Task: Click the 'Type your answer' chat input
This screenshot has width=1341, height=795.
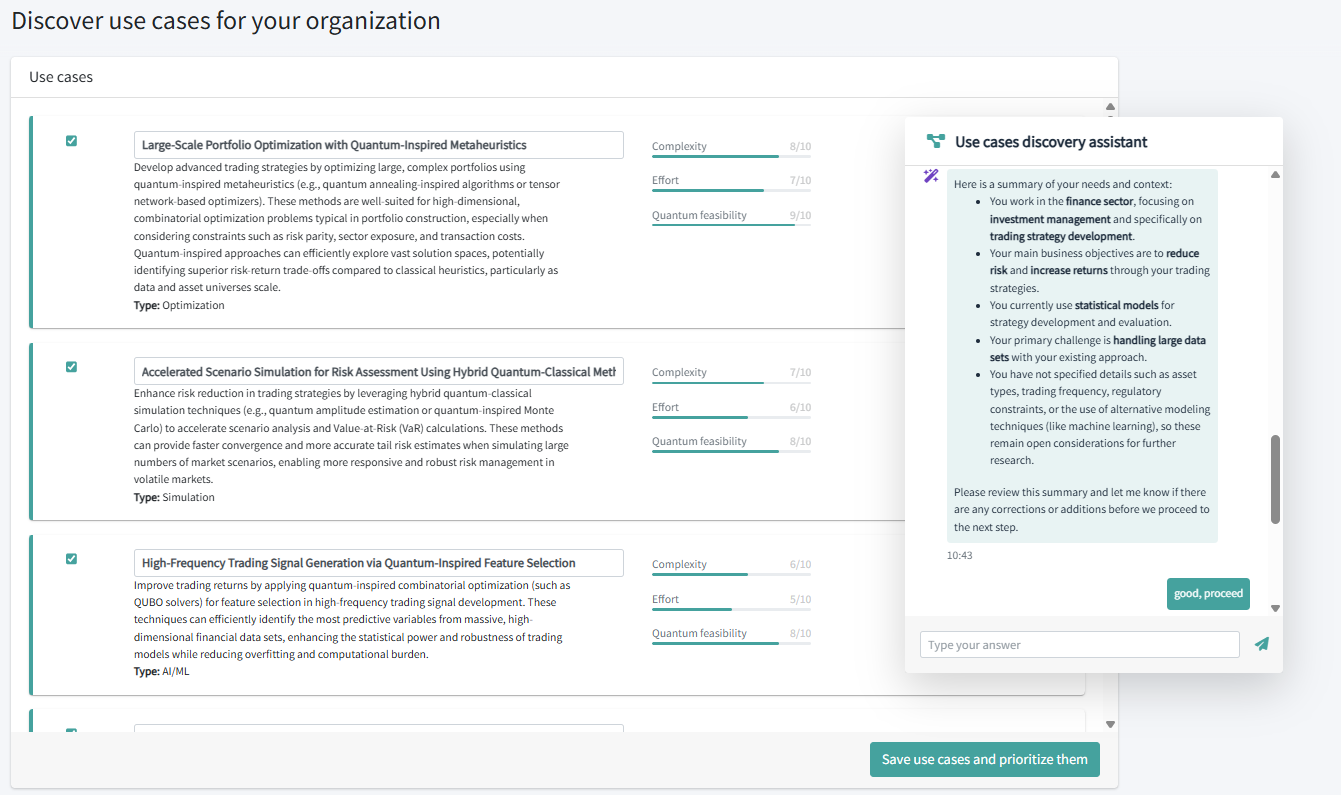Action: [x=1079, y=645]
